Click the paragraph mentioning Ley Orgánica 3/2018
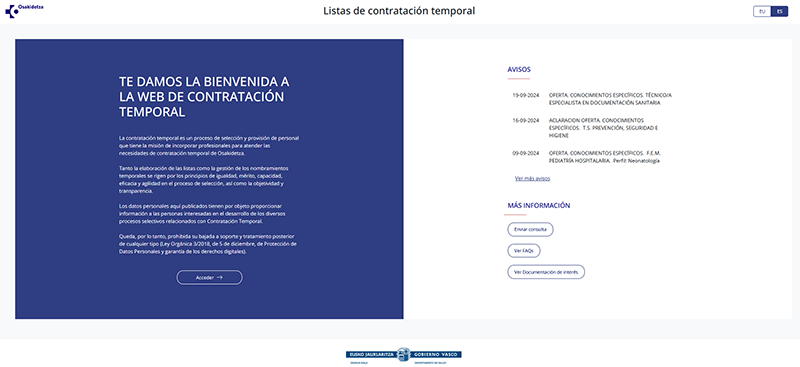 [x=208, y=244]
